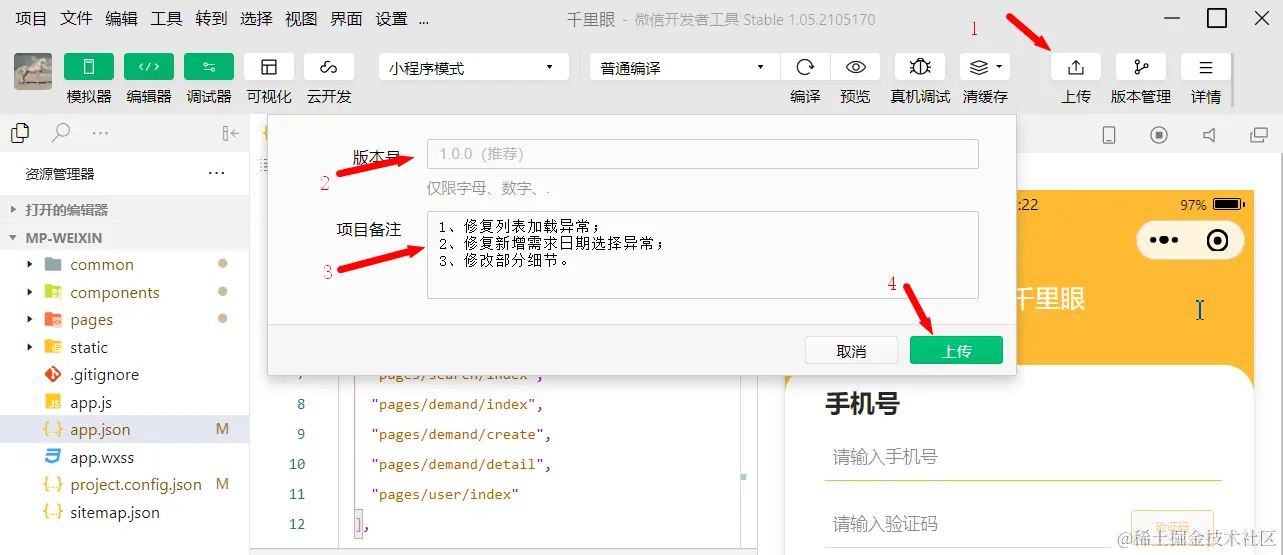This screenshot has height=555, width=1283.
Task: Click the detach simulator window icon
Action: click(x=1259, y=135)
